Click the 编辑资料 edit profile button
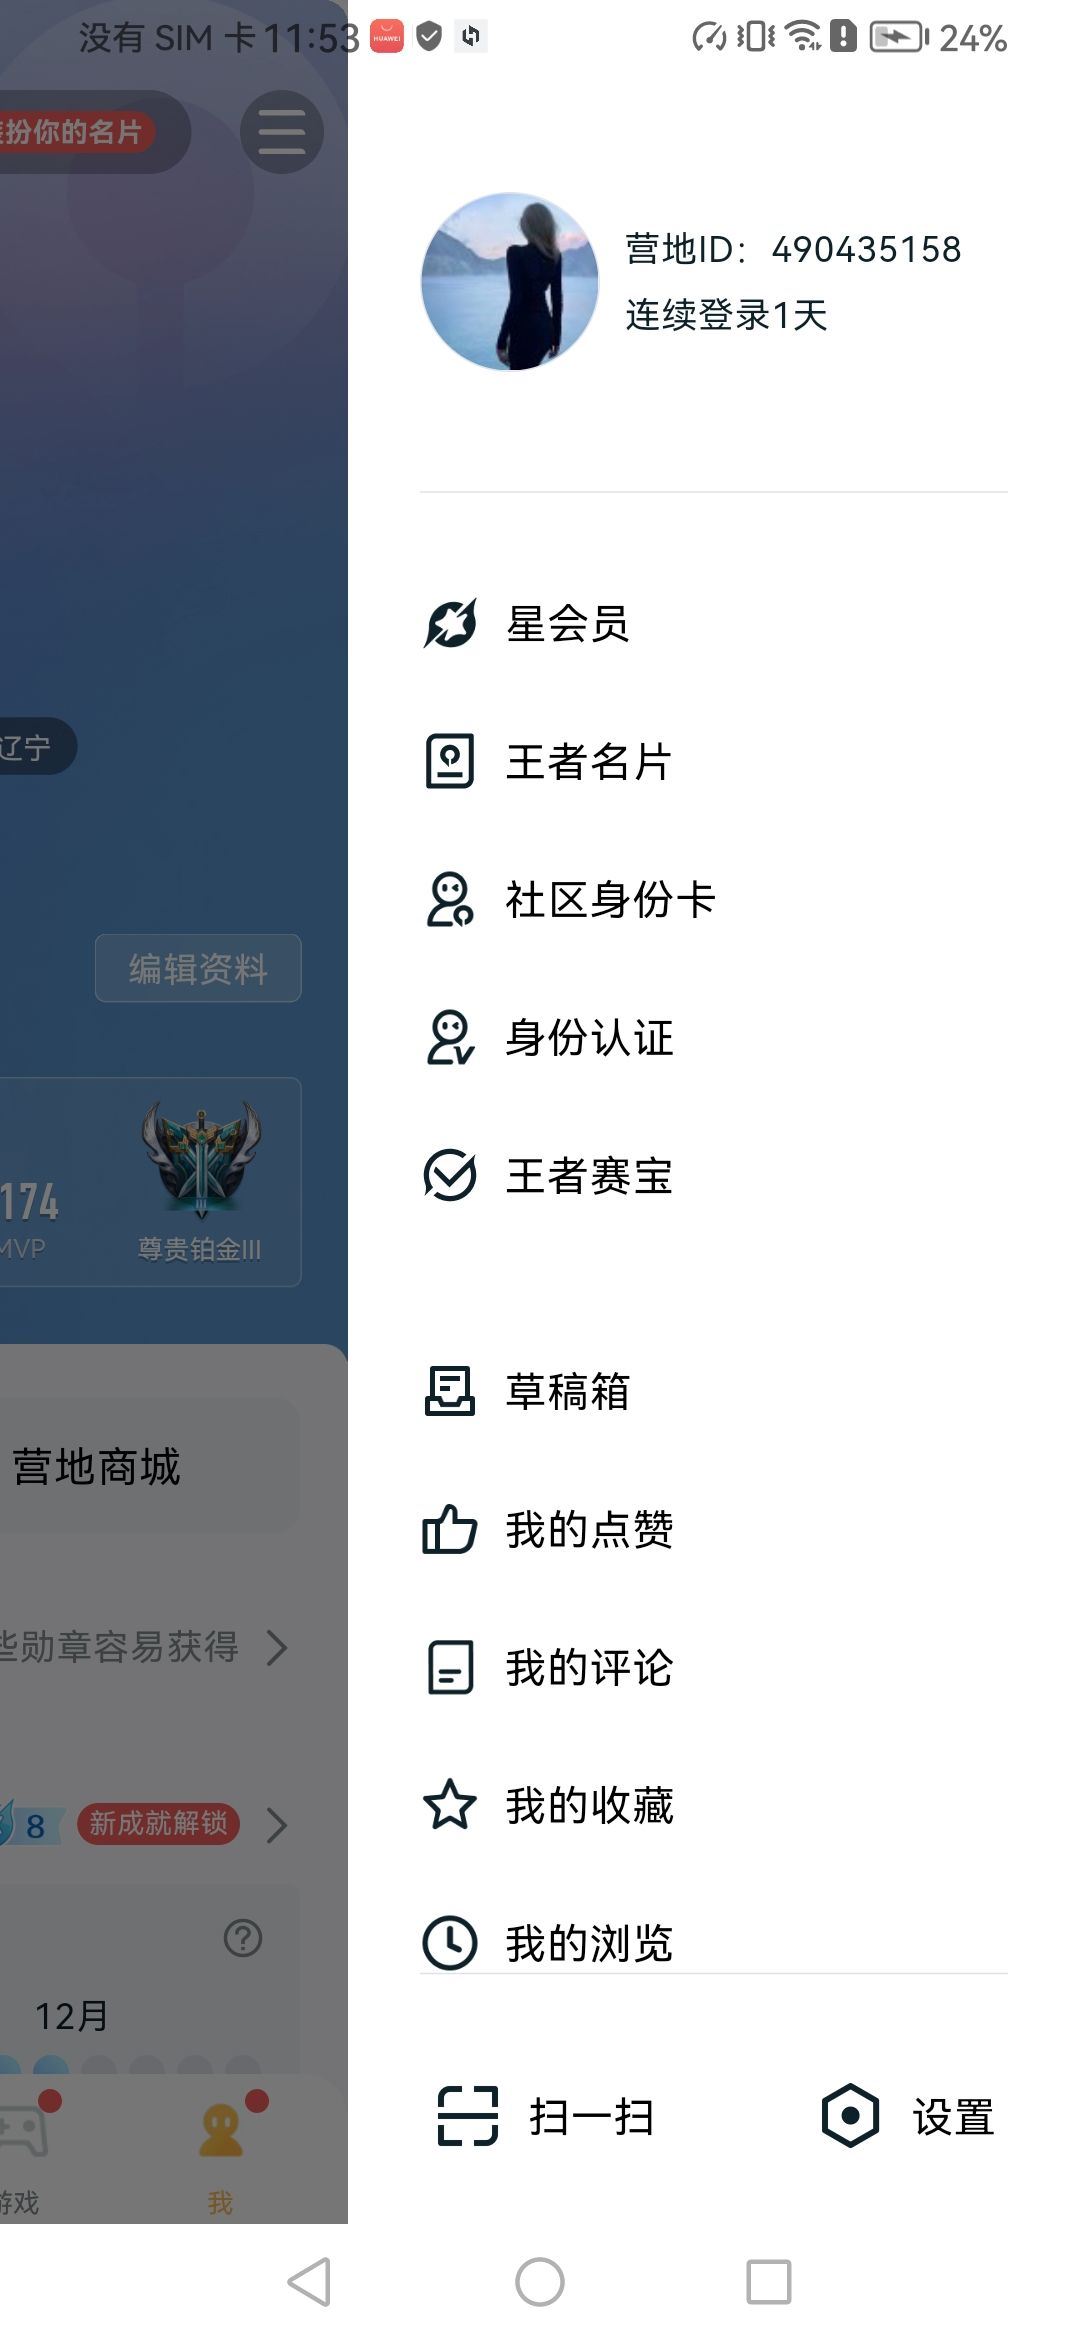Viewport: 1080px width, 2340px height. (198, 968)
